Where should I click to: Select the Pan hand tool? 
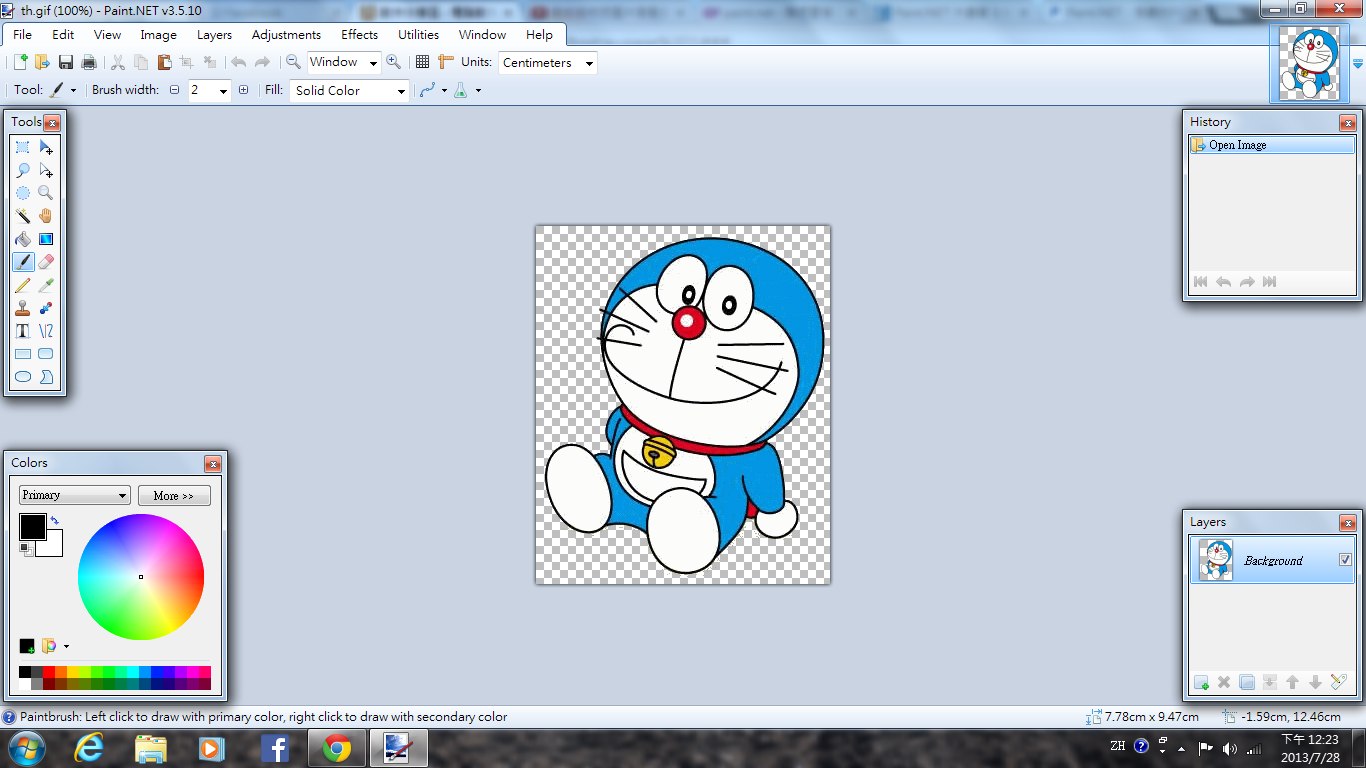(x=46, y=216)
